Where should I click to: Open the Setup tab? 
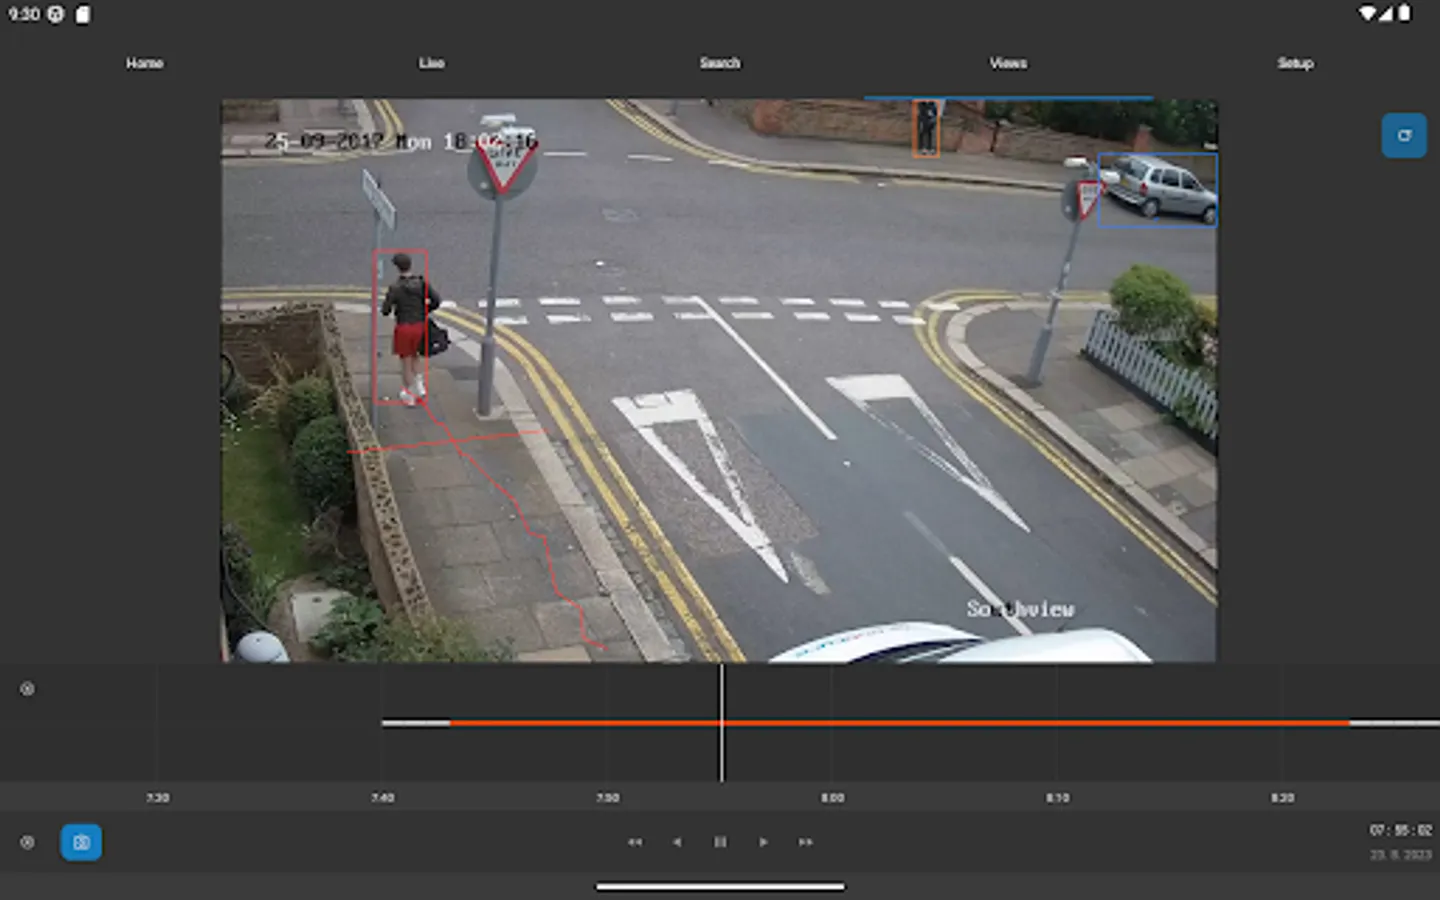click(x=1295, y=63)
